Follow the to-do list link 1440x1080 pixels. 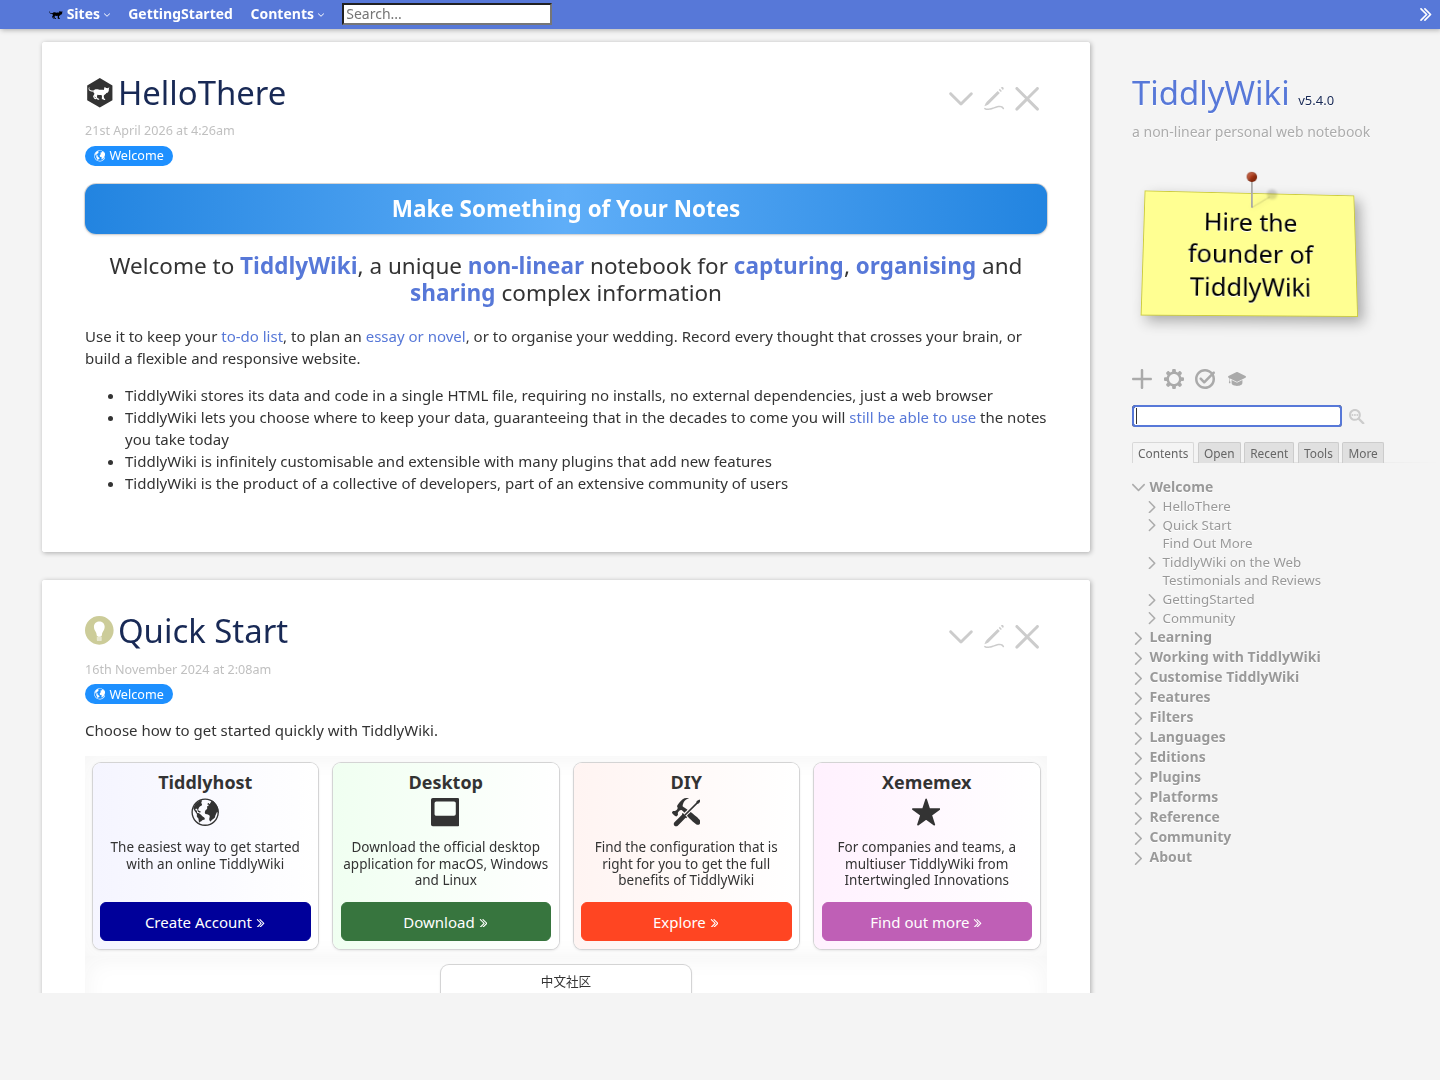(x=252, y=337)
